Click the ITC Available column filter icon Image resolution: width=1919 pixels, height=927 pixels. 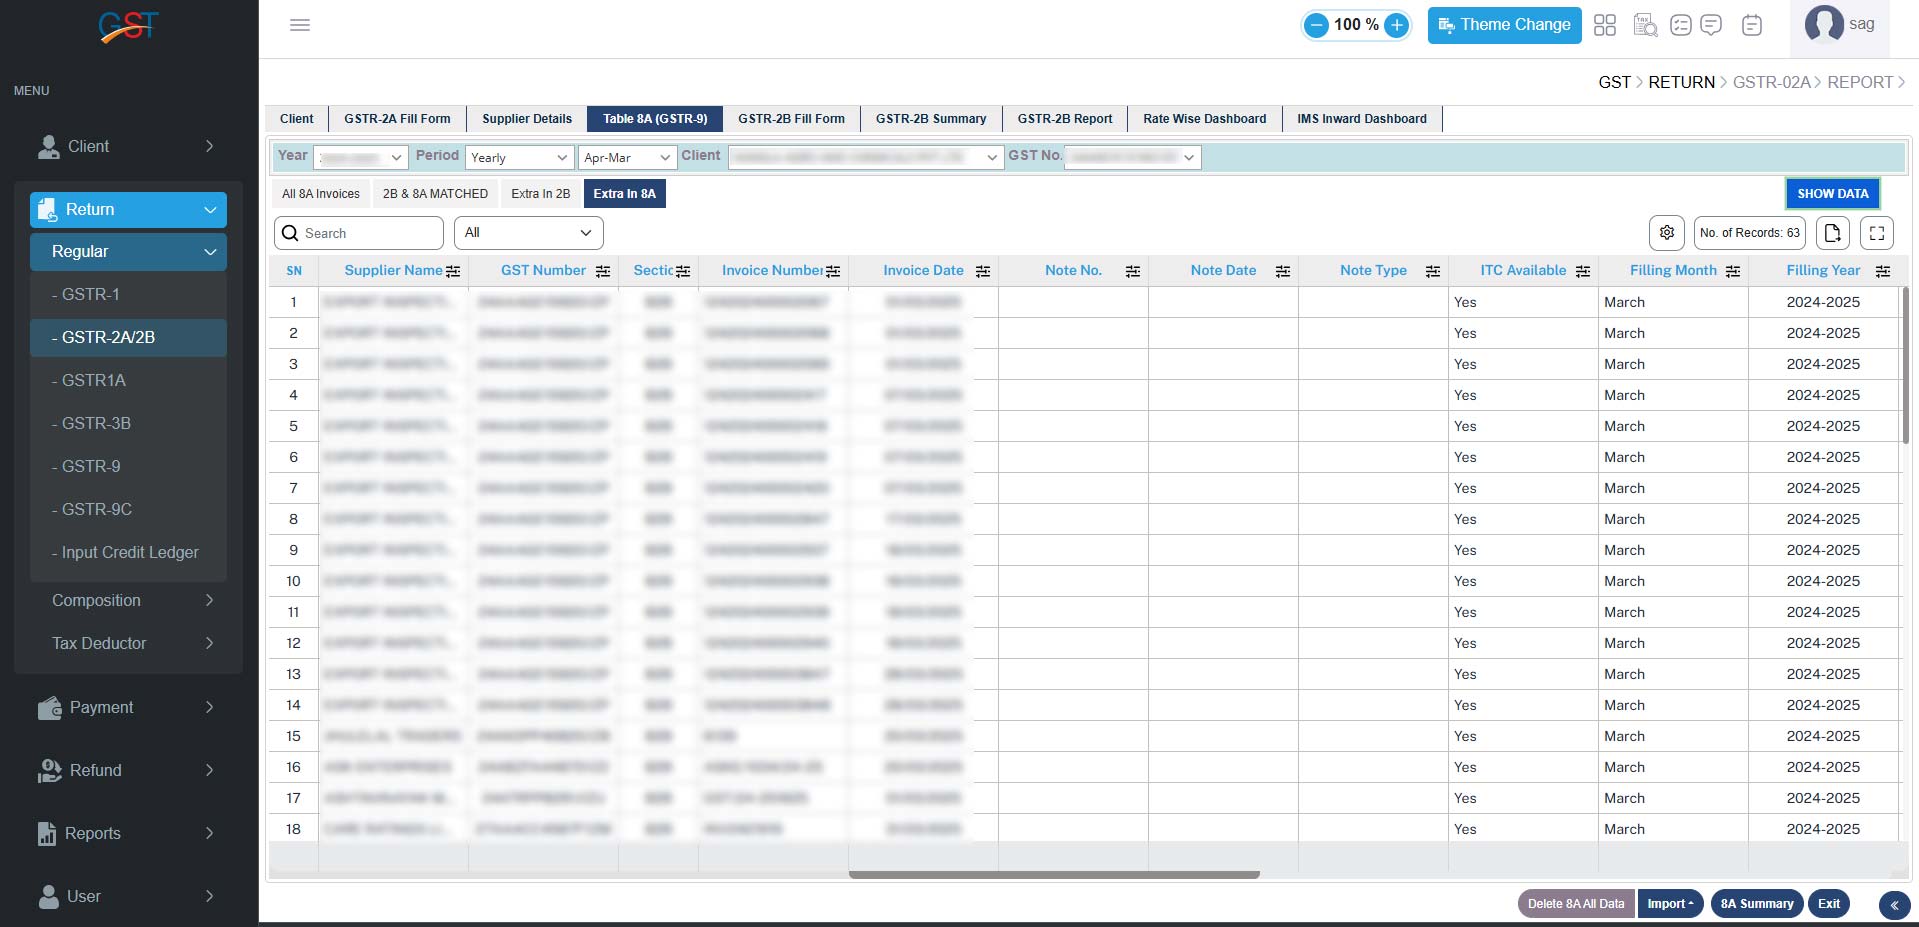point(1582,271)
